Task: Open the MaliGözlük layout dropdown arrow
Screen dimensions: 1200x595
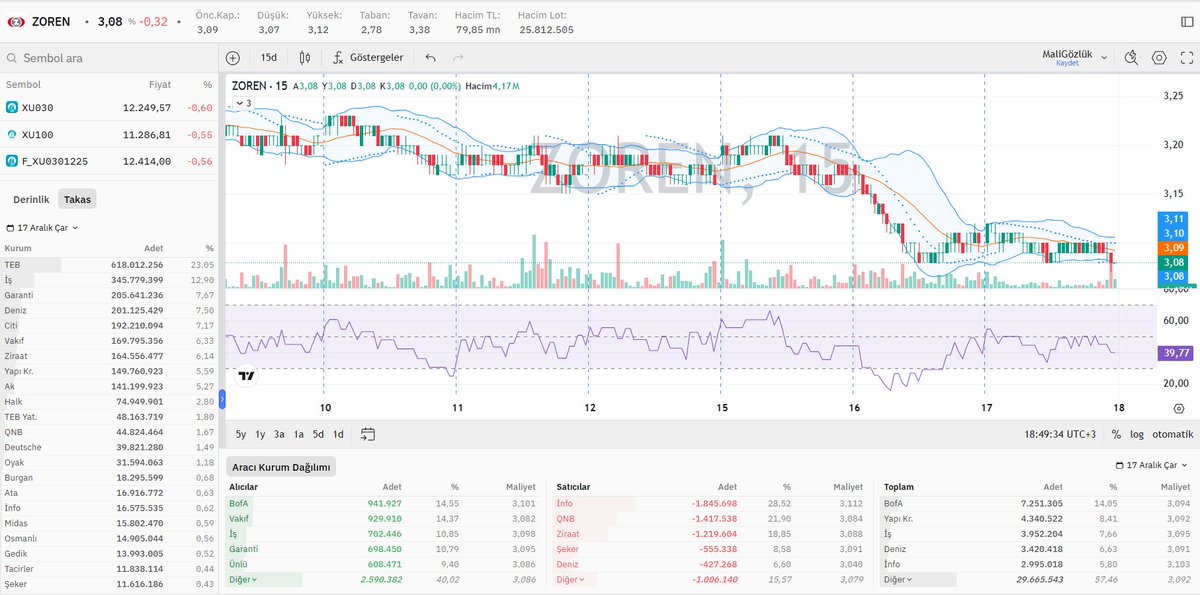Action: [x=1104, y=58]
